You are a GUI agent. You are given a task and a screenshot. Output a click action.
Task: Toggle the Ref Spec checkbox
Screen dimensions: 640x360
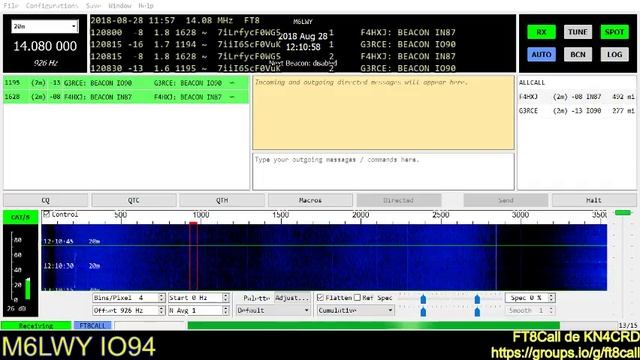point(358,298)
